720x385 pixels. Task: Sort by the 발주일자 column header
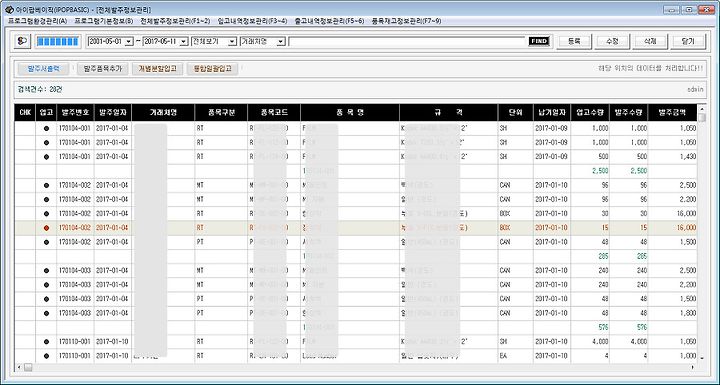113,113
